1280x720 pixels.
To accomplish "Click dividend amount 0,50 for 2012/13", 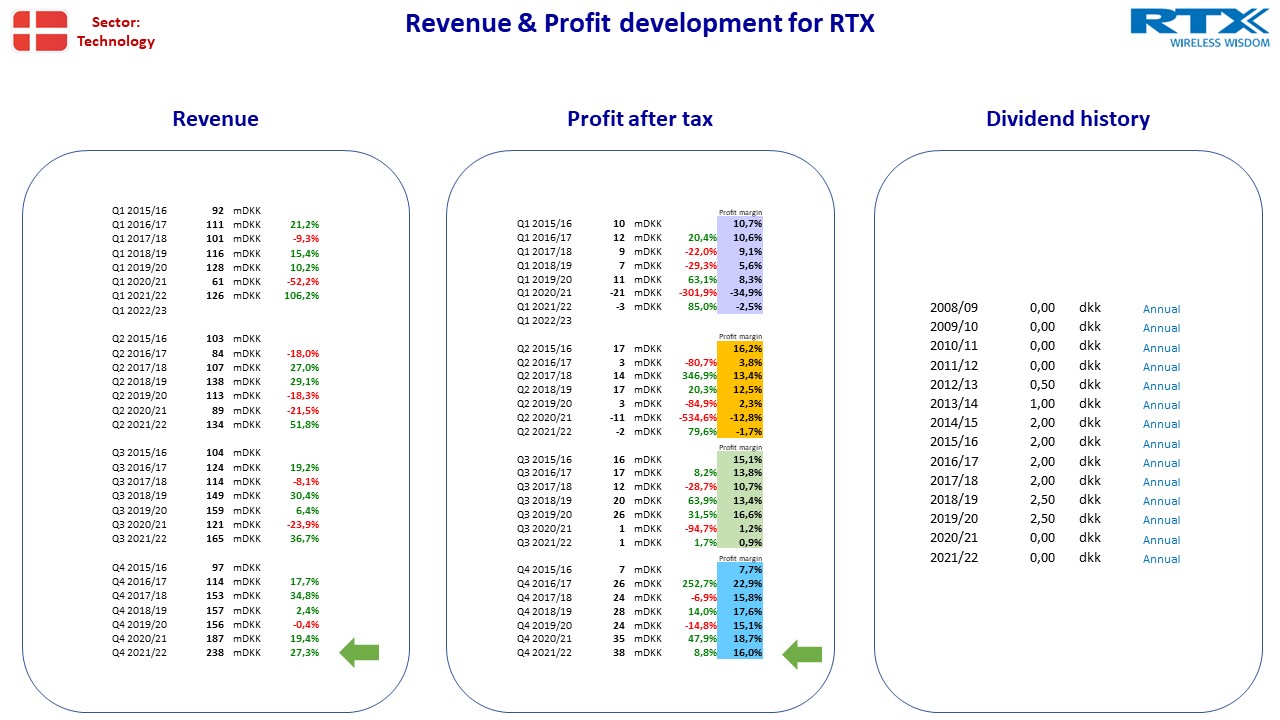I will tap(1042, 385).
